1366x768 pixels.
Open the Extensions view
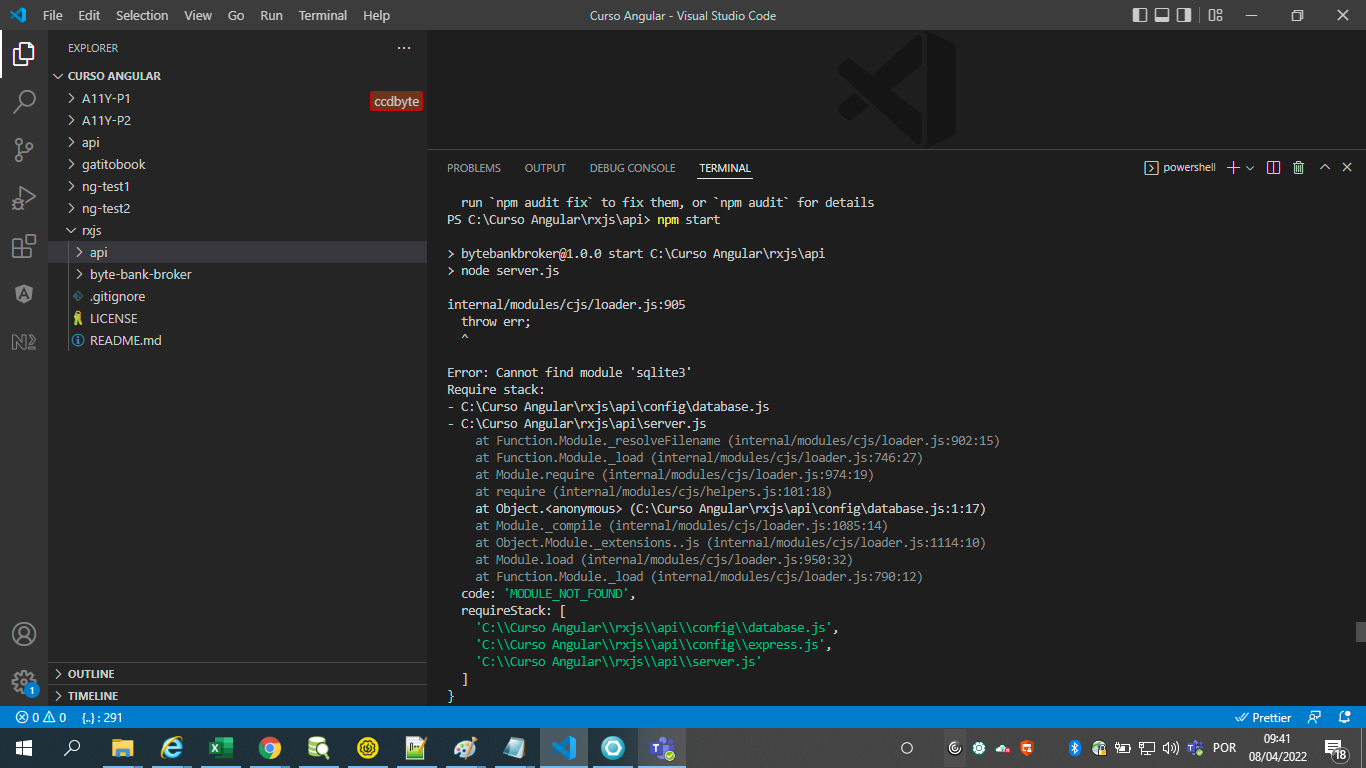tap(24, 246)
